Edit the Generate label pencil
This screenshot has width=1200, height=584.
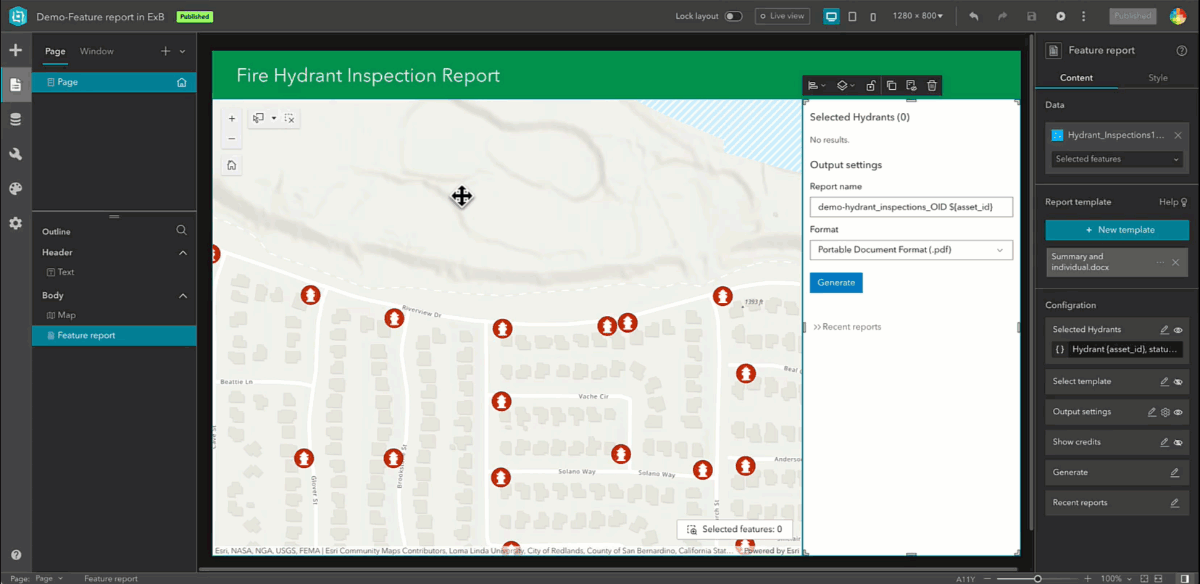1175,472
